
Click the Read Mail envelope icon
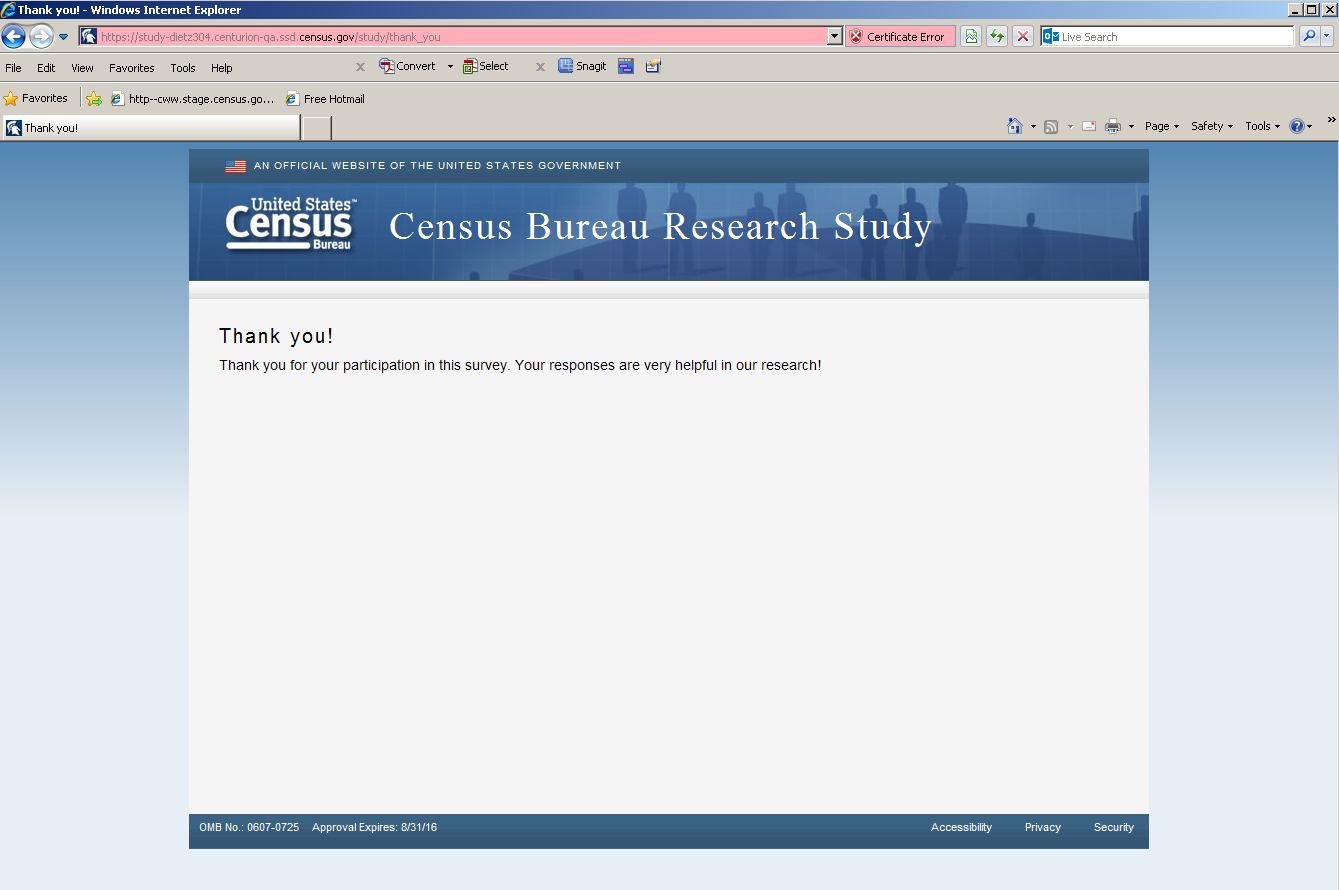1088,126
